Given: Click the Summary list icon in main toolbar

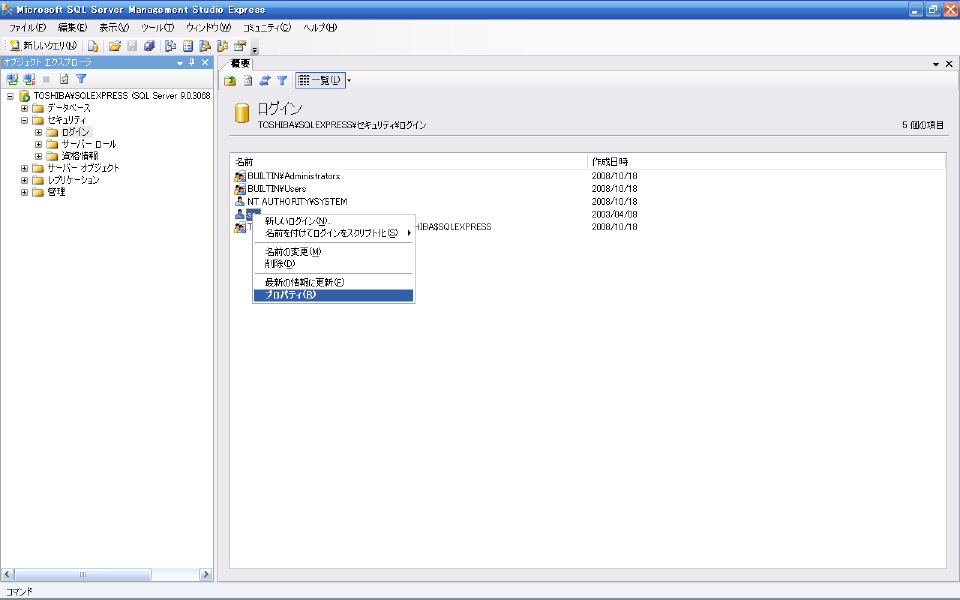Looking at the screenshot, I should coord(188,46).
